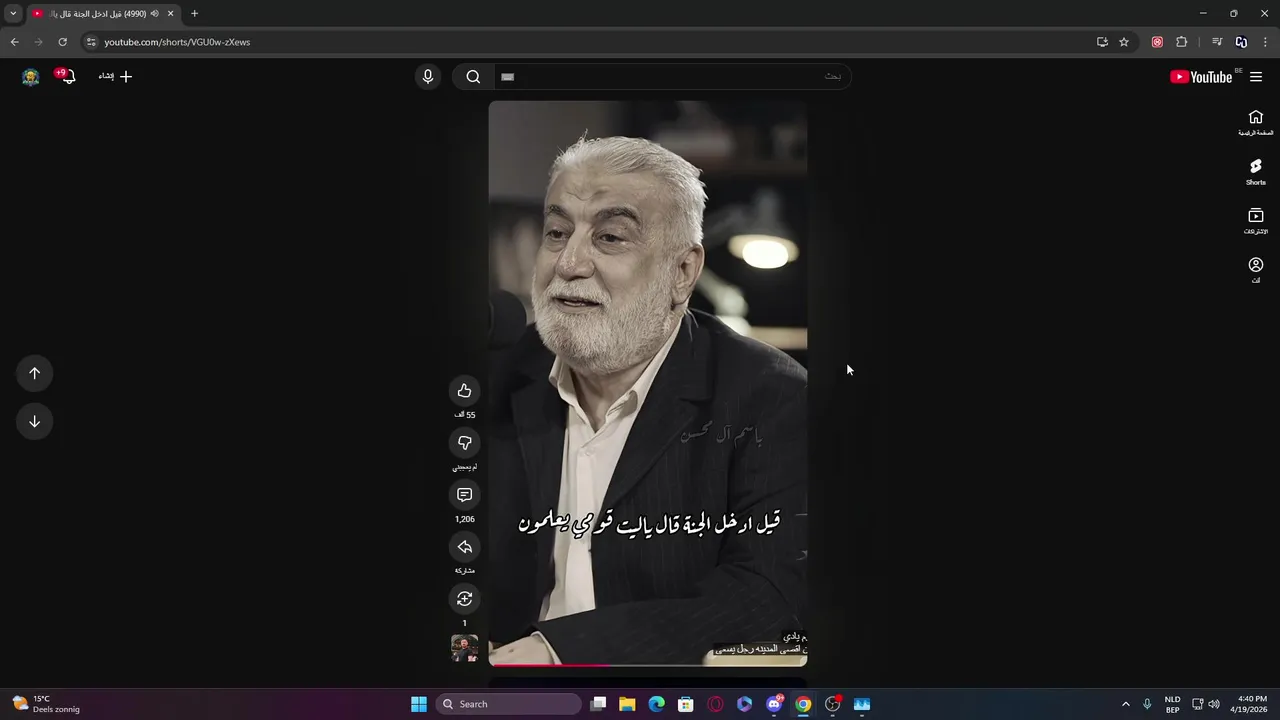Open media controls in Chrome toolbar
Viewport: 1280px width, 720px height.
coord(1217,42)
